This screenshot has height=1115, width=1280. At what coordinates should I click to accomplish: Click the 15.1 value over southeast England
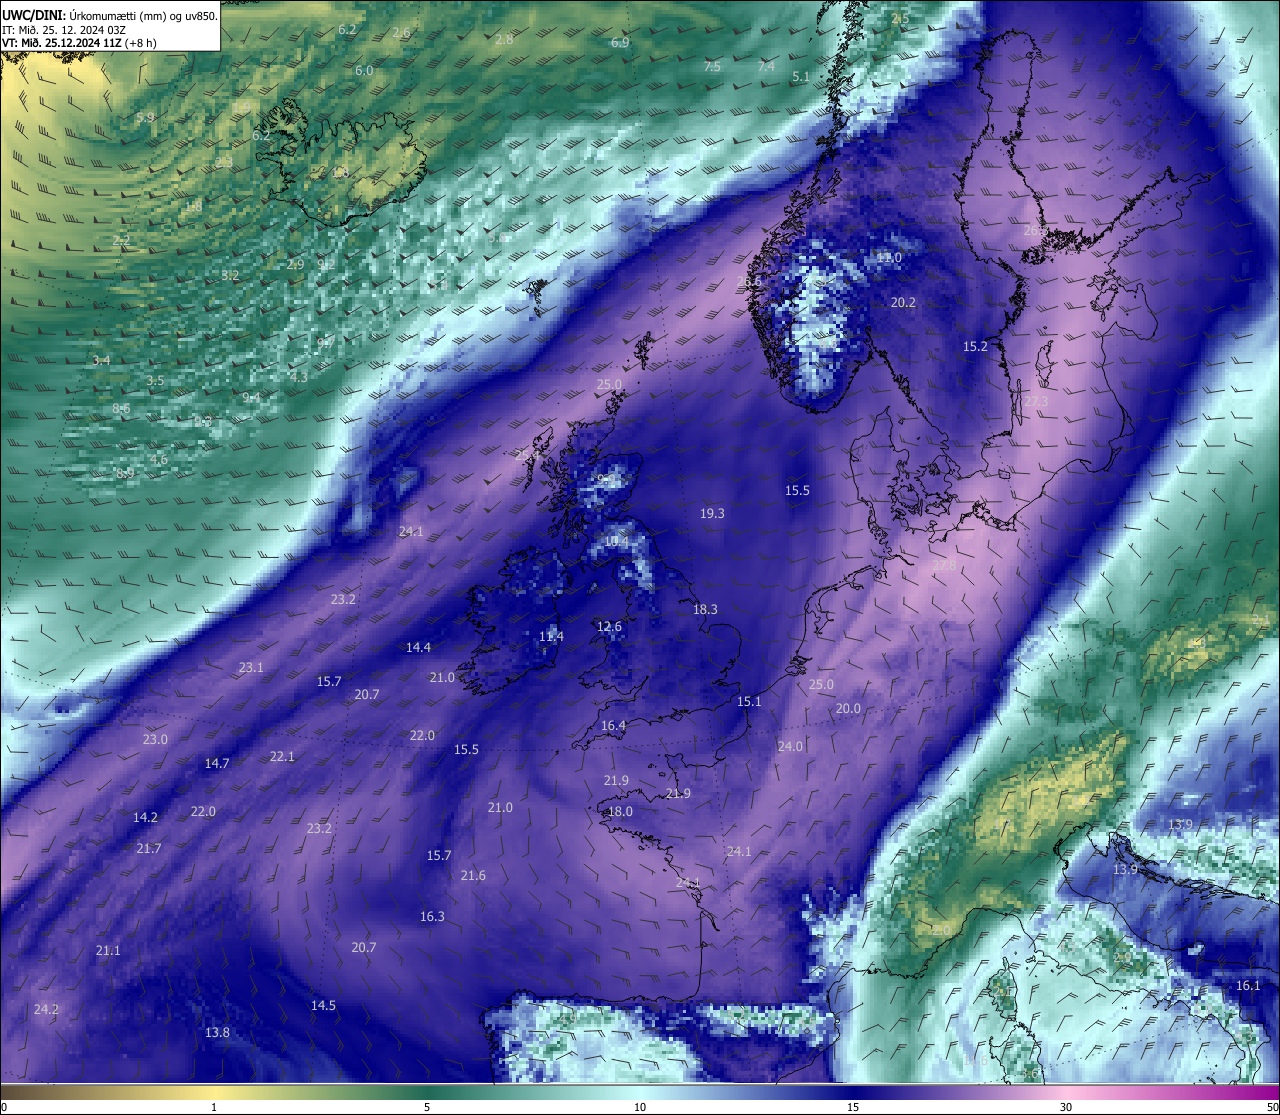pos(749,701)
